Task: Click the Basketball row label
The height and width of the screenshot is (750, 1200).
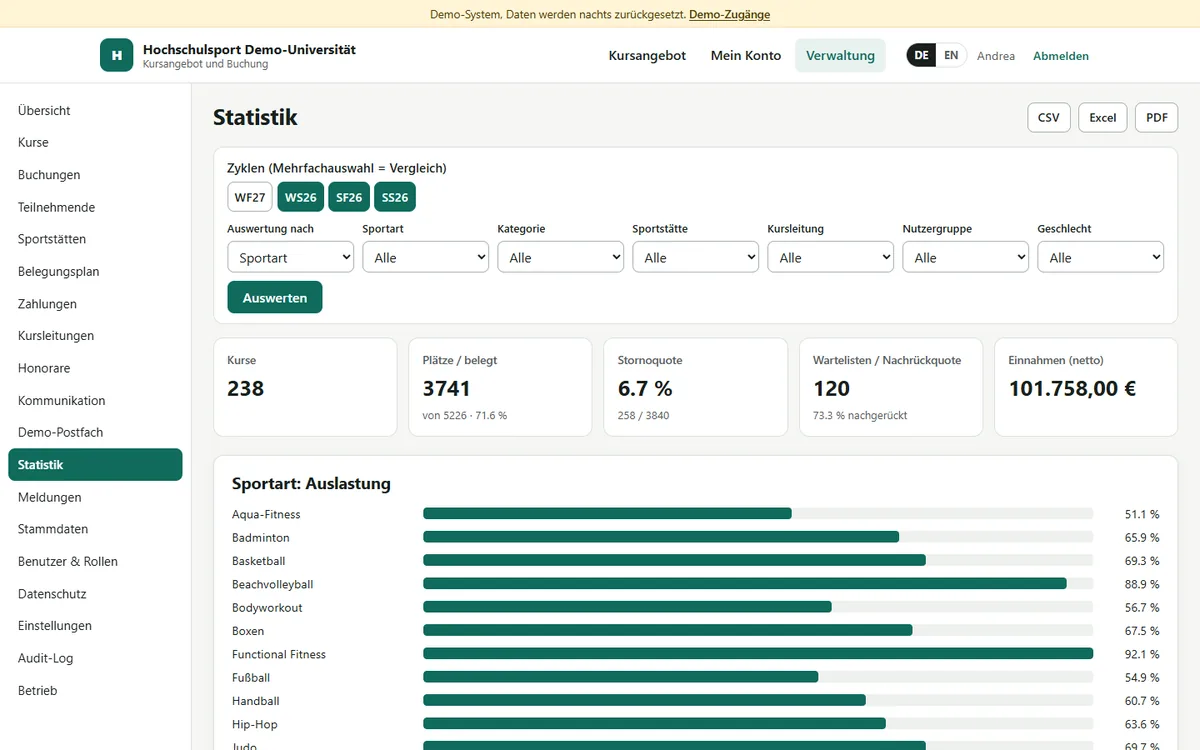Action: tap(259, 561)
